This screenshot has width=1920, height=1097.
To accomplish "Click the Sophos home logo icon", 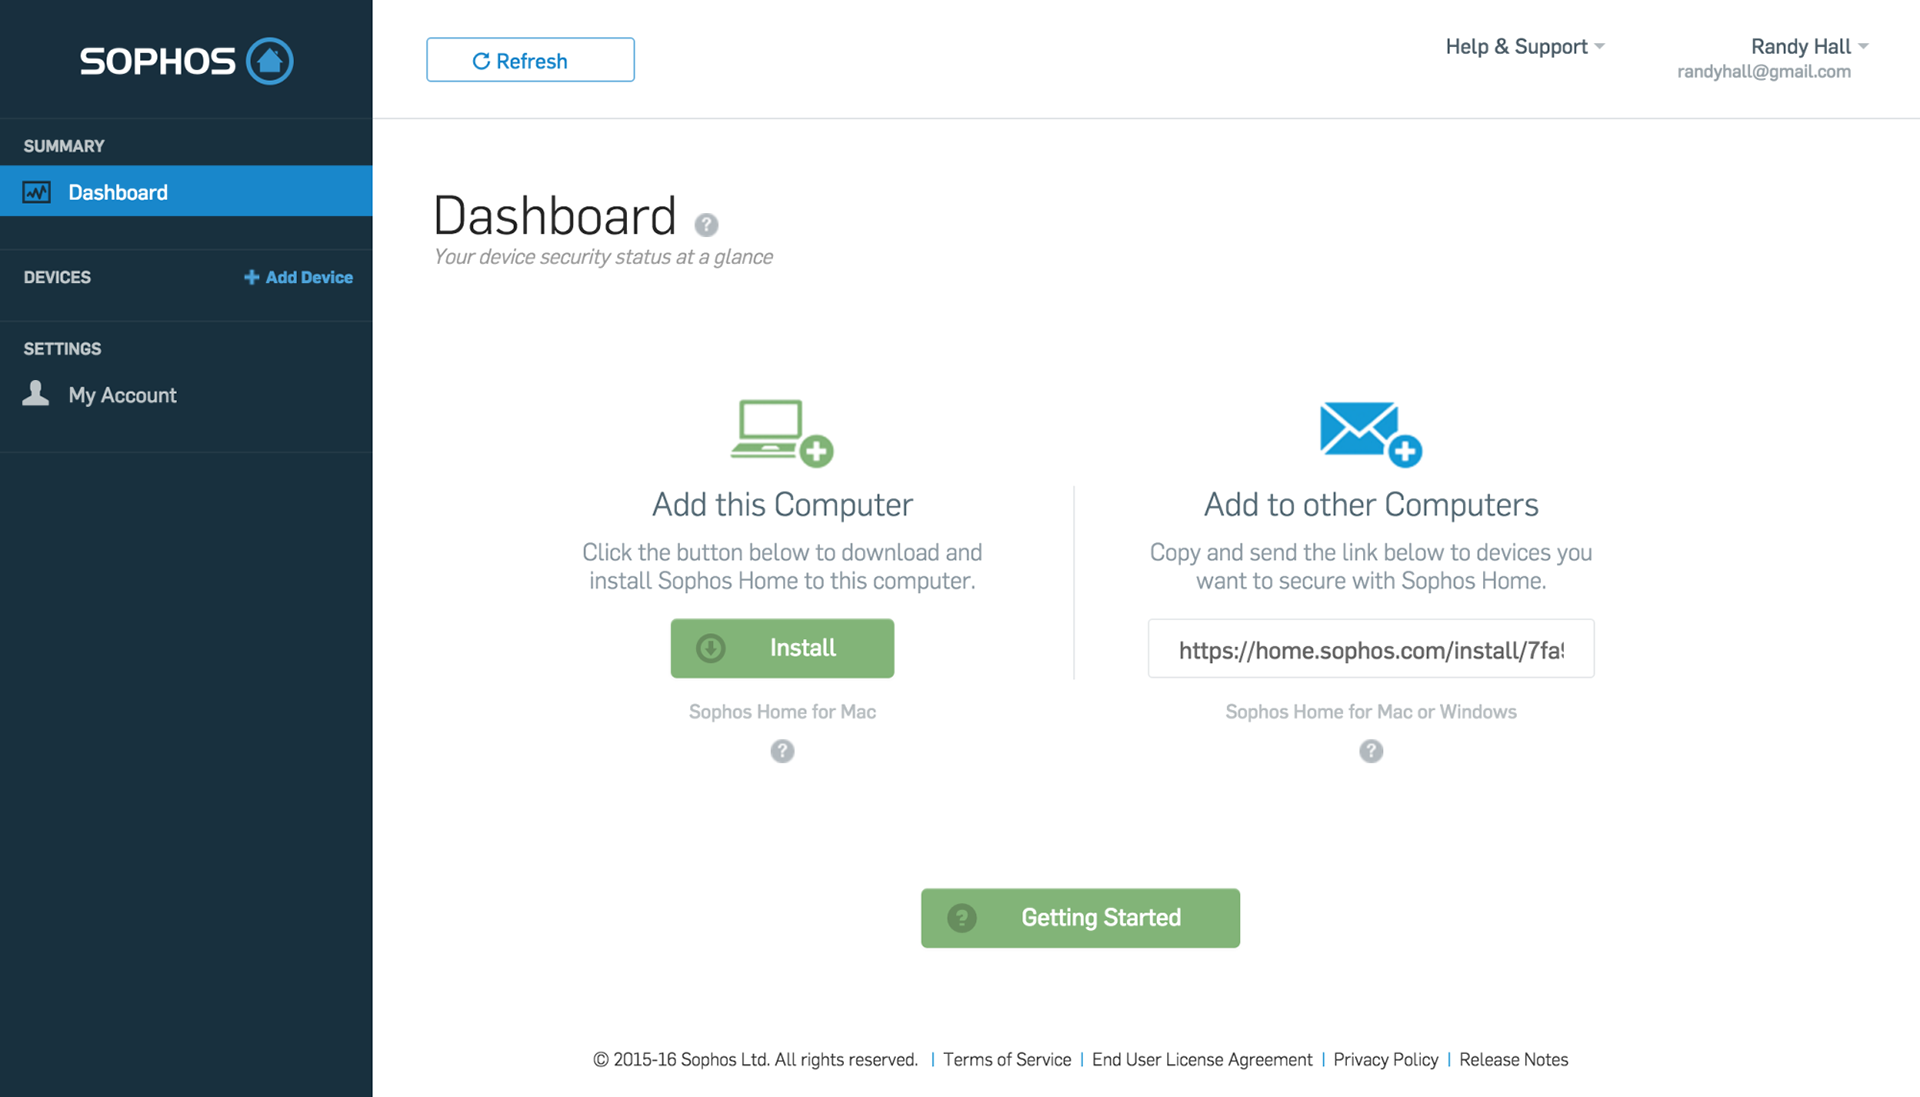I will [270, 61].
